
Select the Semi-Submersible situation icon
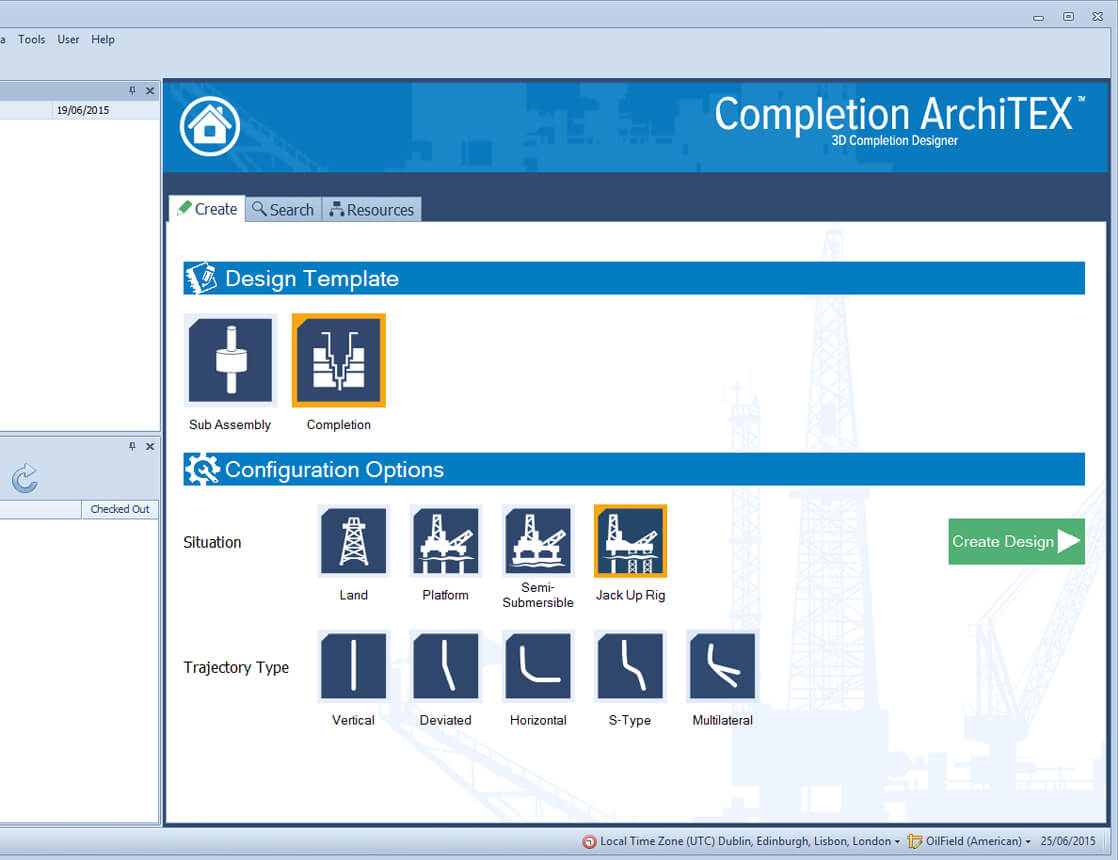tap(538, 541)
